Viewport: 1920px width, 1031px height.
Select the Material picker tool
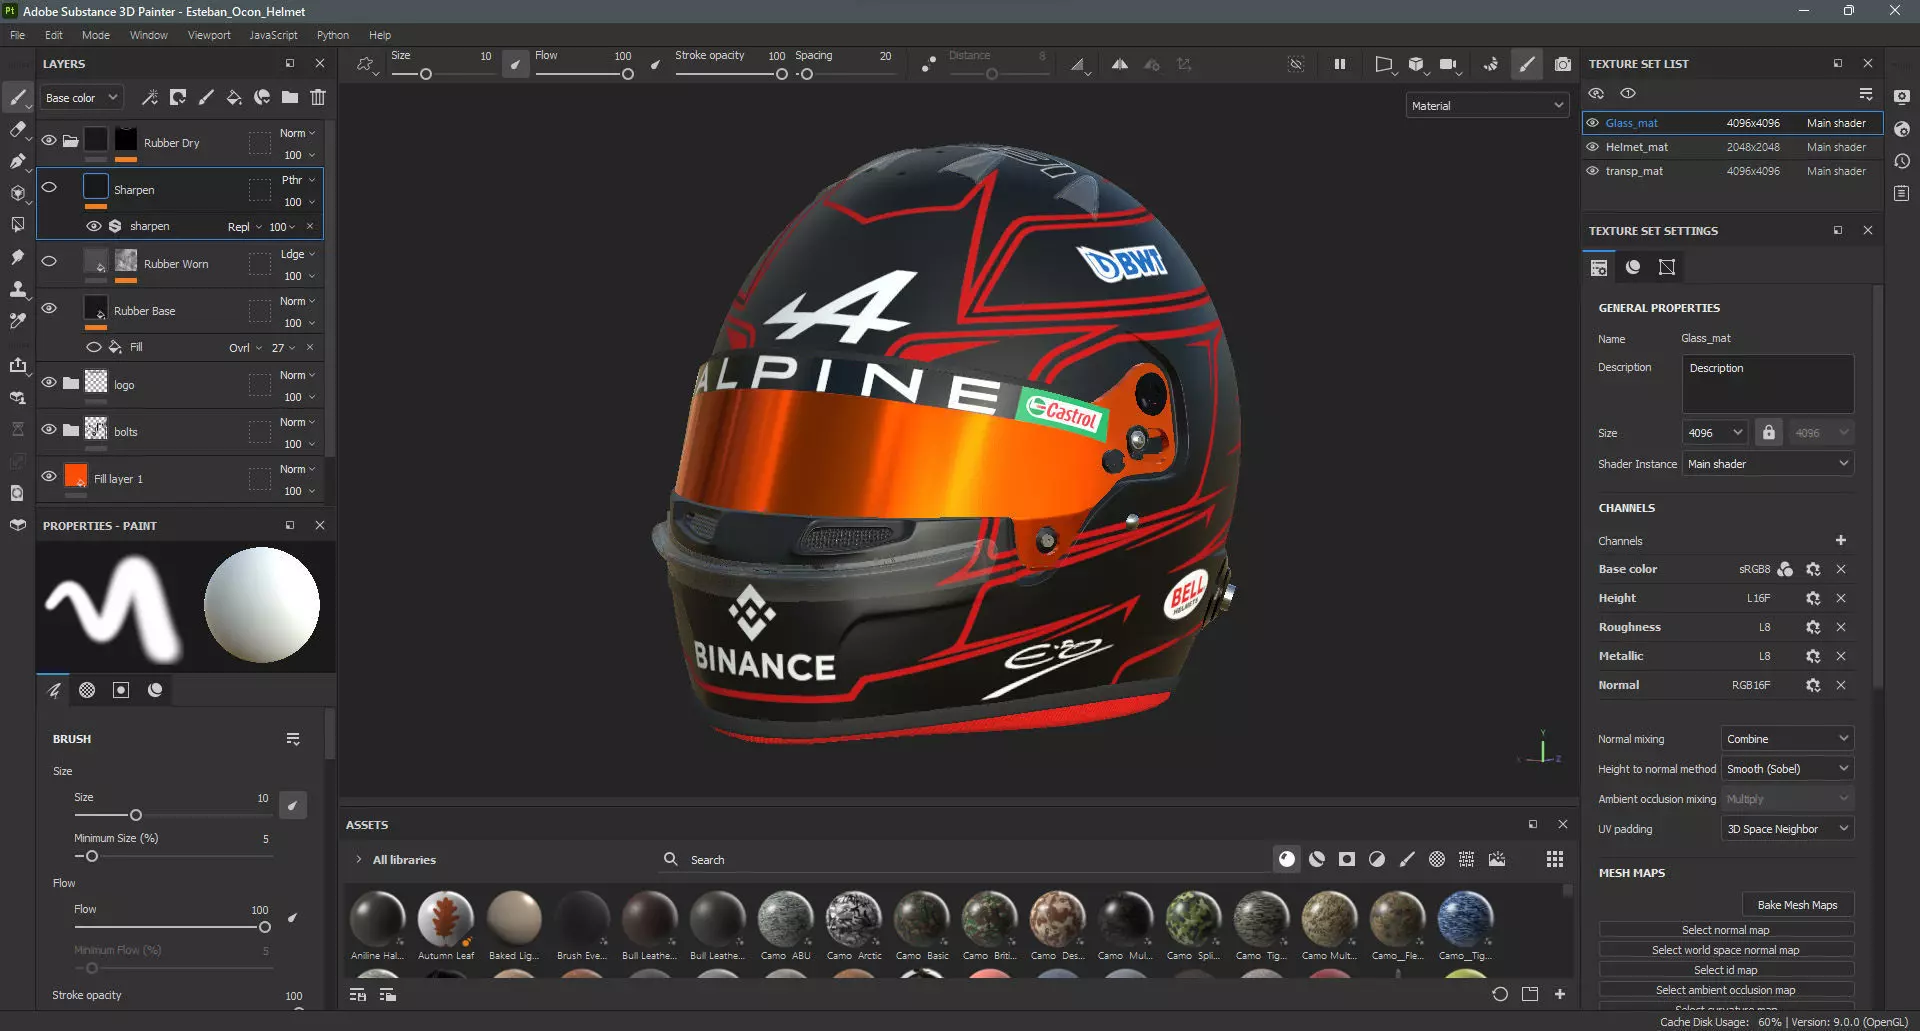[x=17, y=321]
